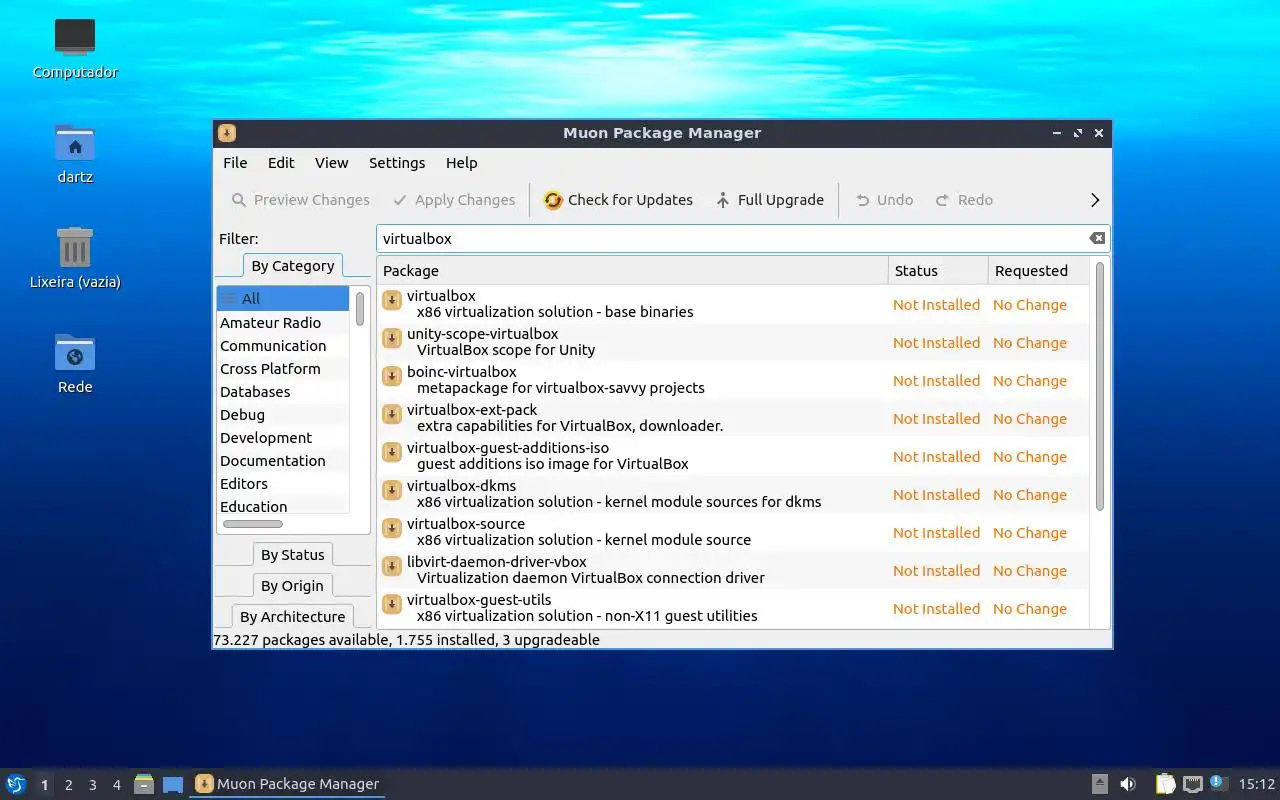
Task: Open the Edit menu
Action: pos(281,163)
